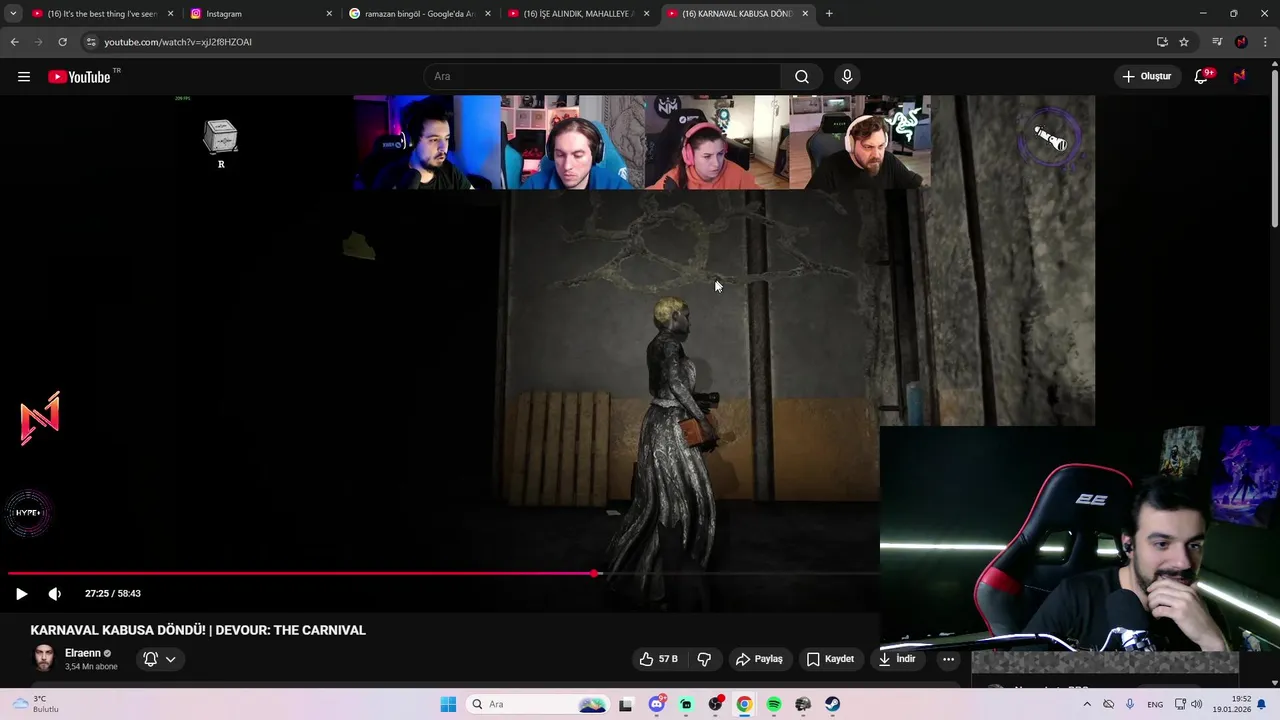The image size is (1280, 720).
Task: Reload the current page
Action: coord(62,42)
